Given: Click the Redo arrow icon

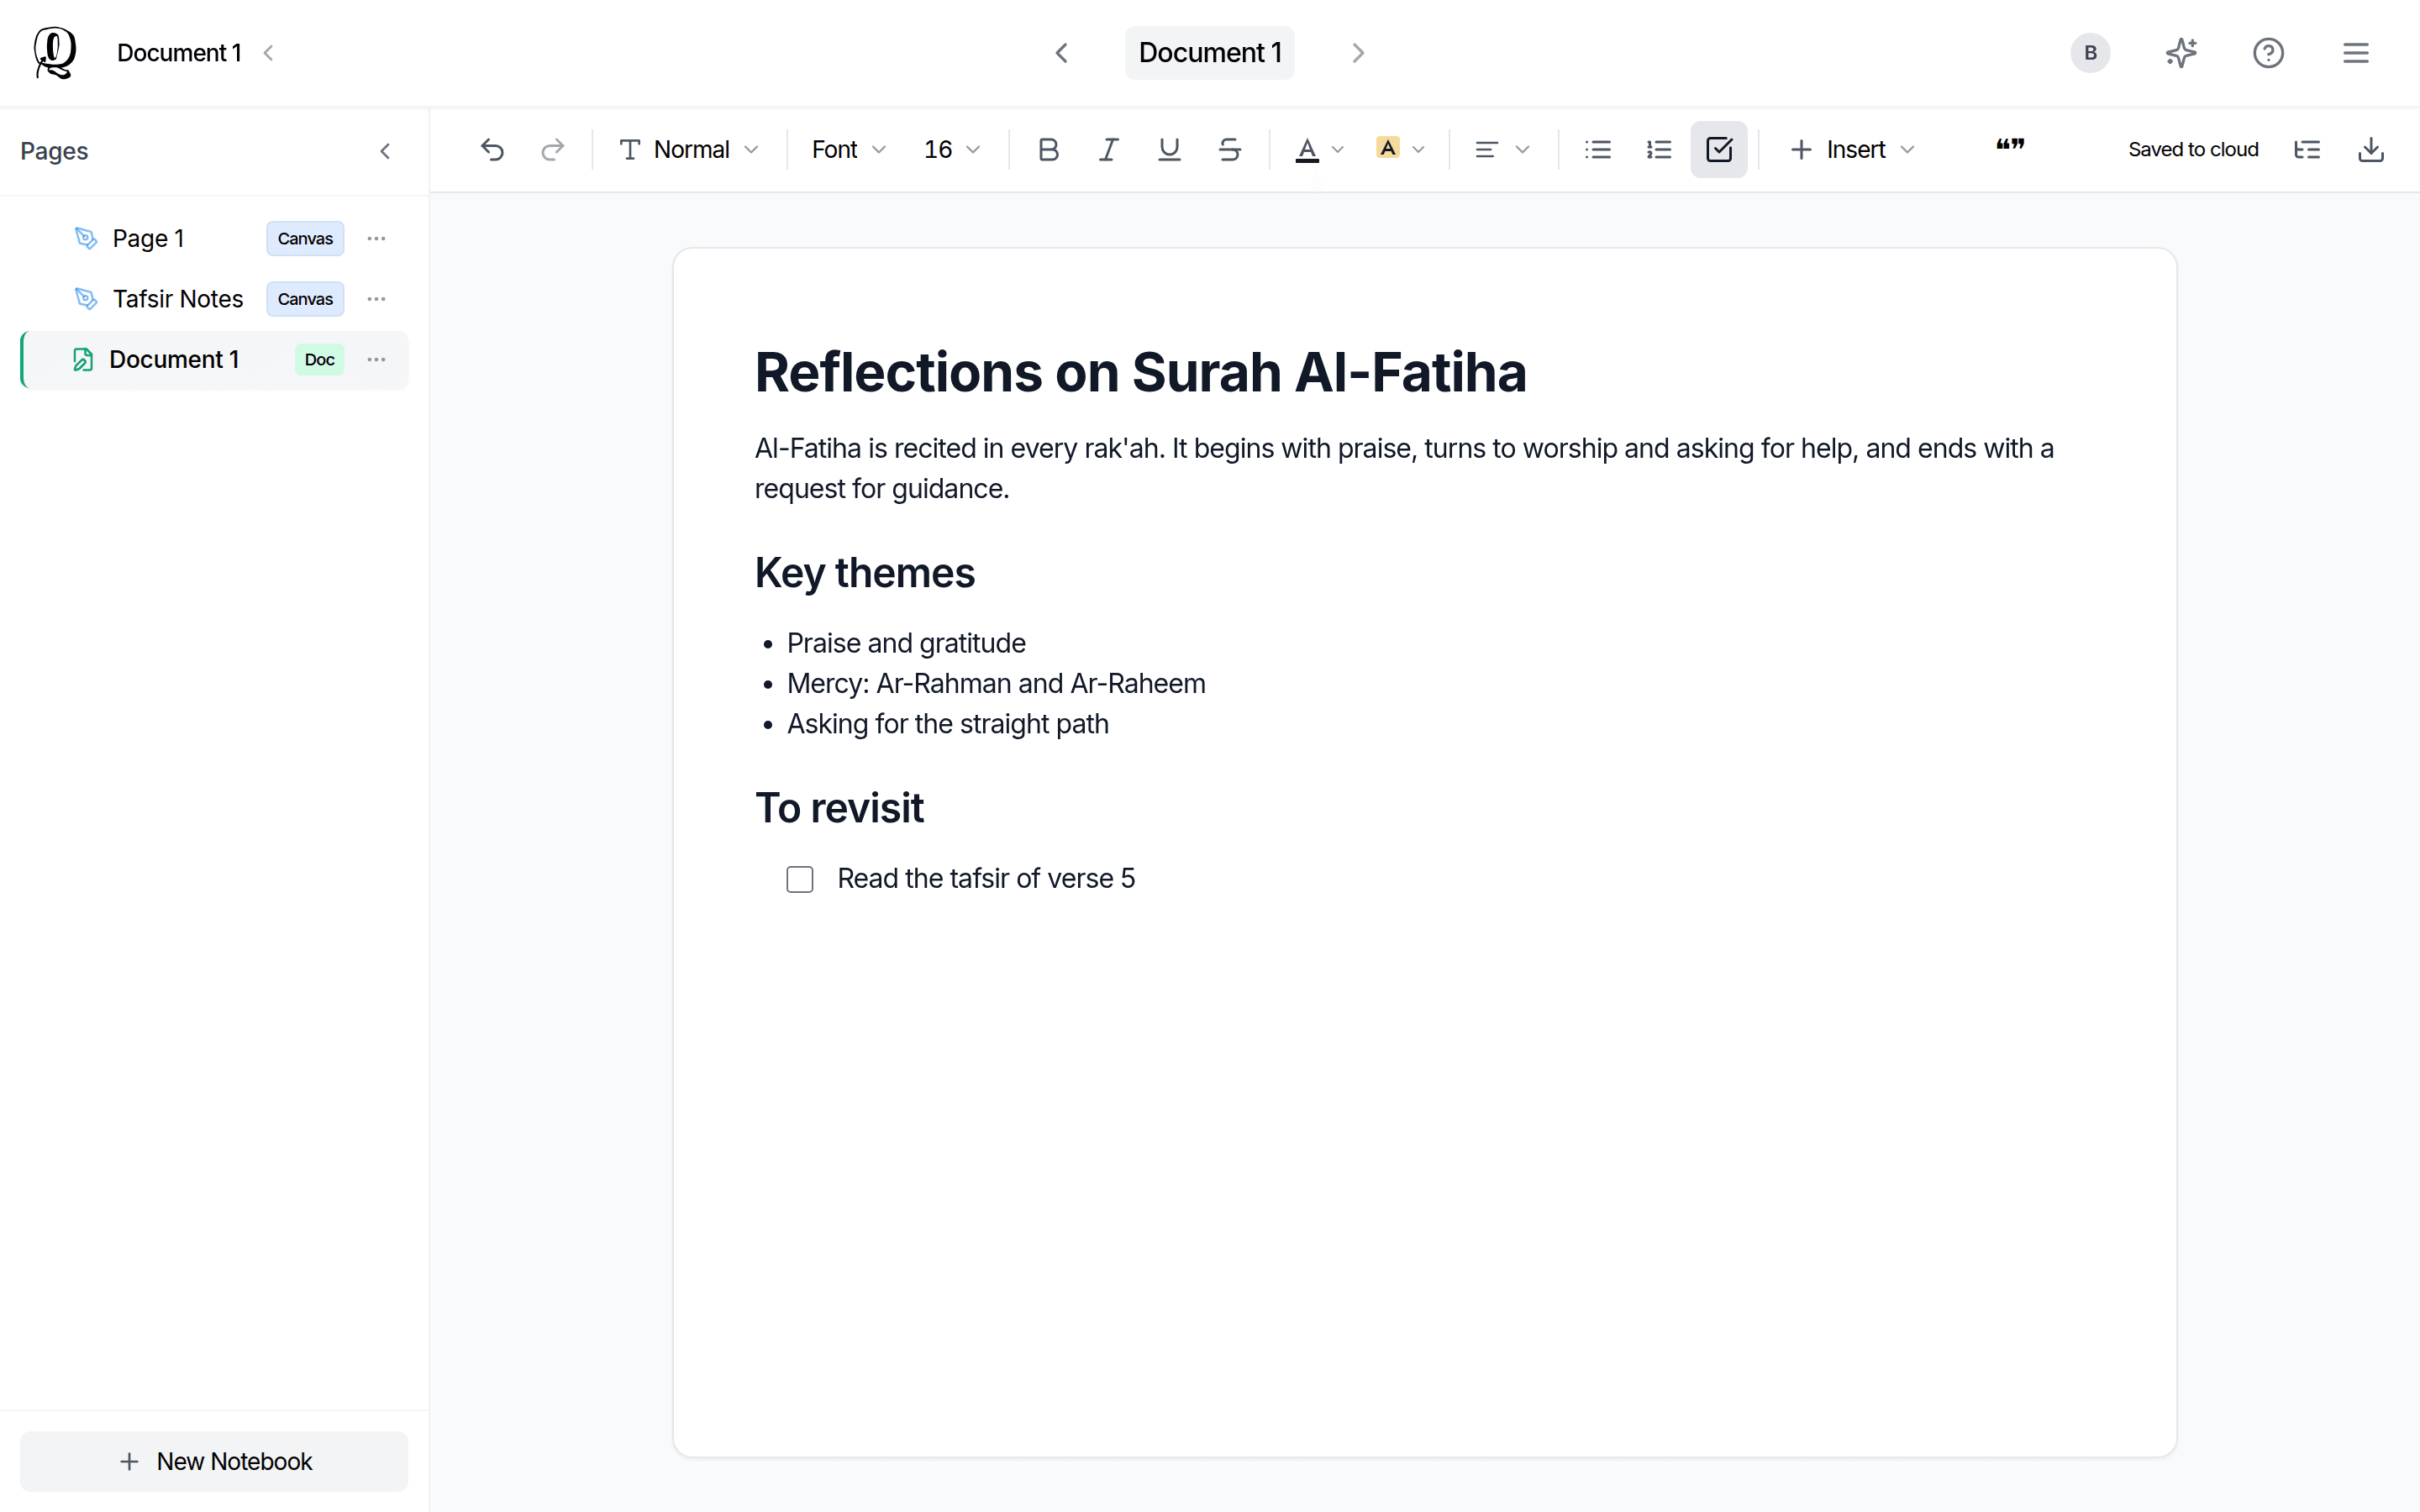Looking at the screenshot, I should [552, 150].
